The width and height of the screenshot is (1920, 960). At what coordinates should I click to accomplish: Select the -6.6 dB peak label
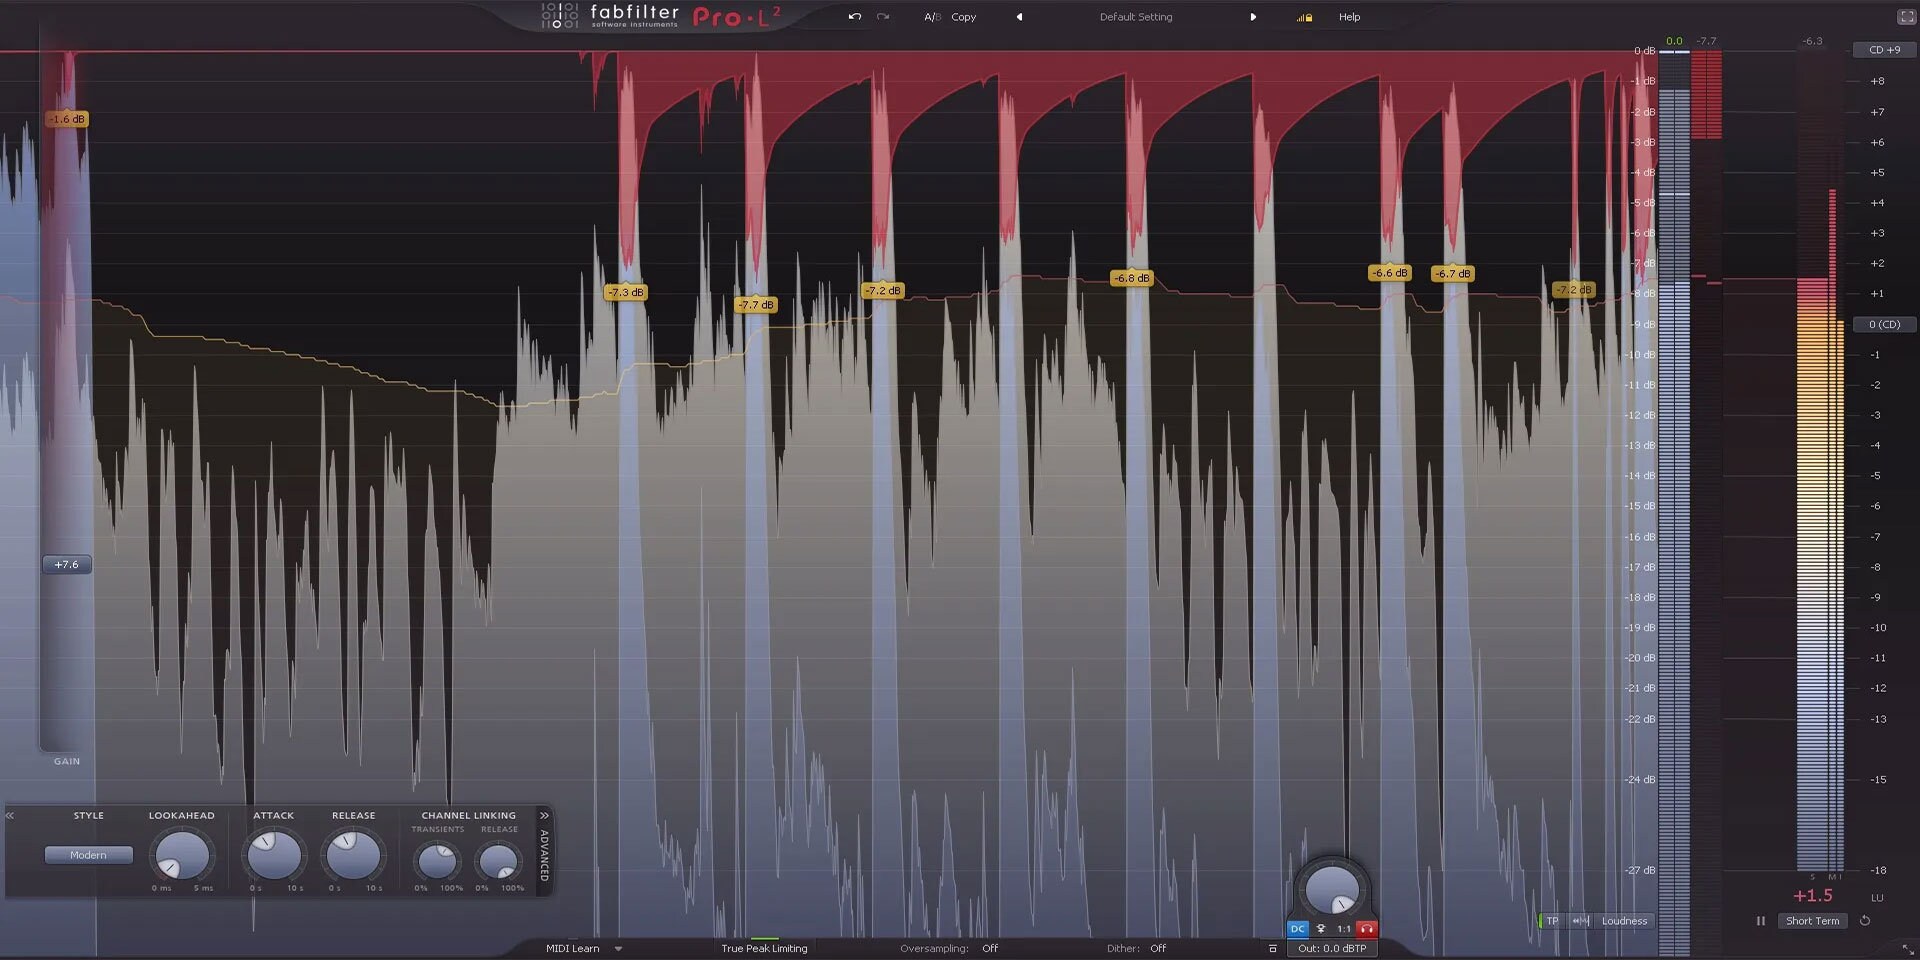coord(1389,272)
